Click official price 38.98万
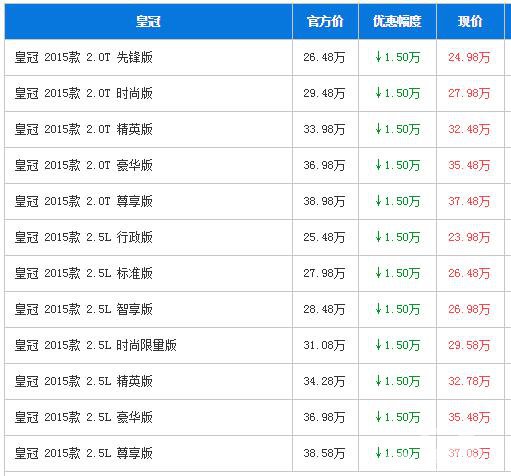511x476 pixels. (324, 201)
